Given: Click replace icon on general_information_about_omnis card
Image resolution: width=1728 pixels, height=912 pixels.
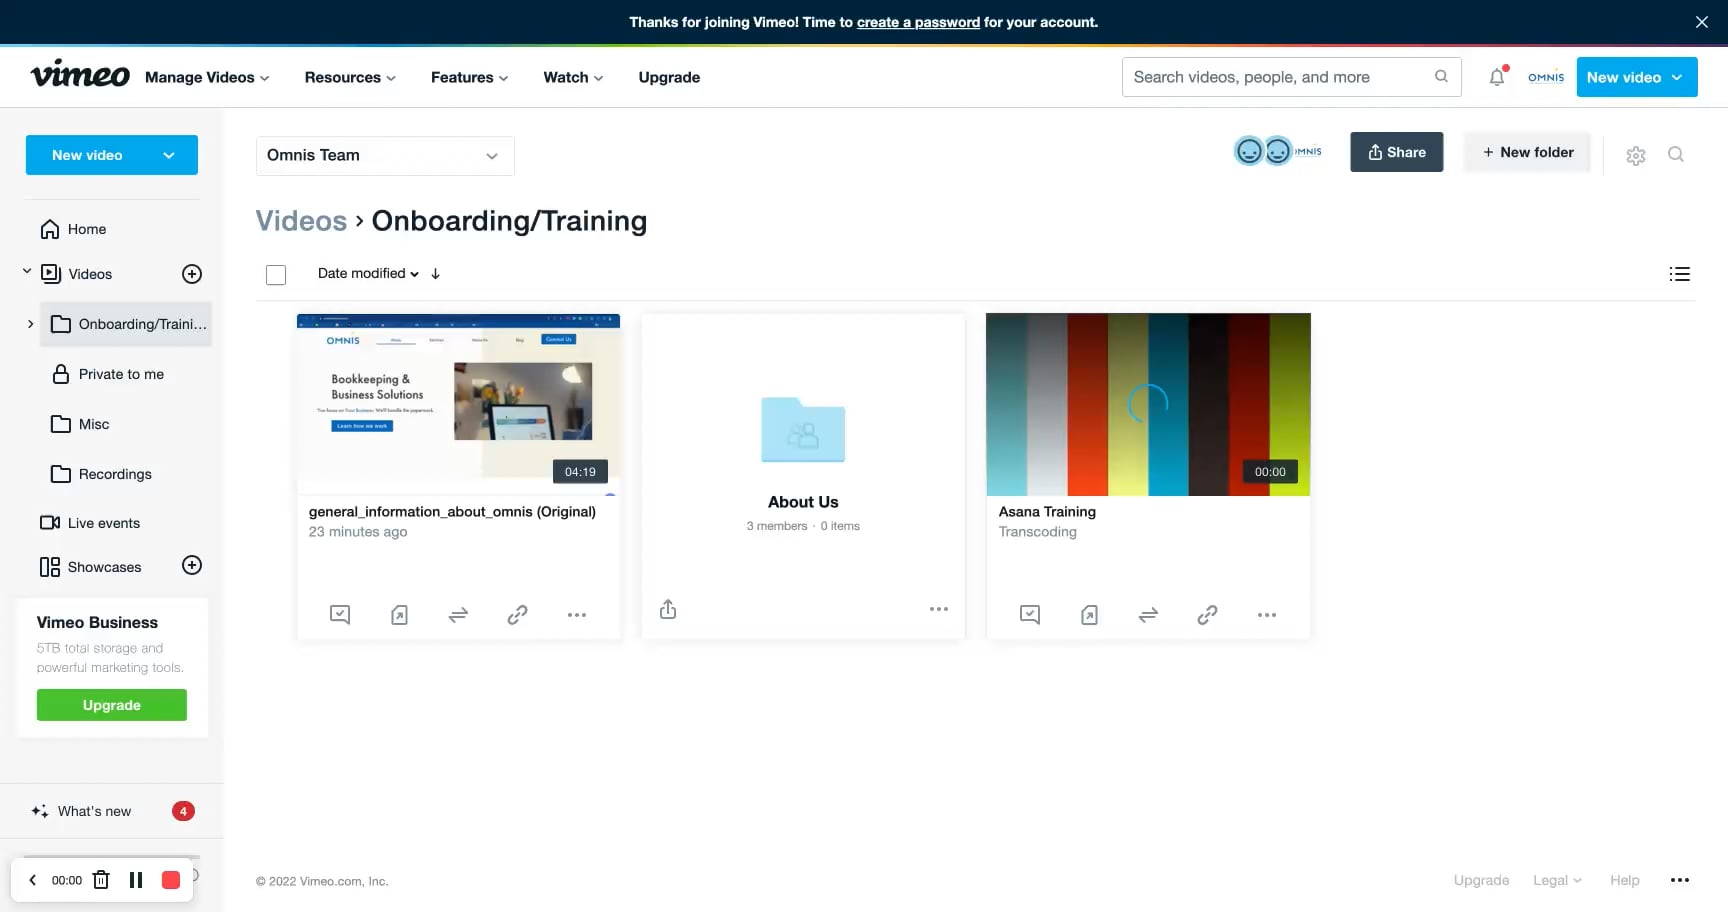Looking at the screenshot, I should pyautogui.click(x=458, y=615).
